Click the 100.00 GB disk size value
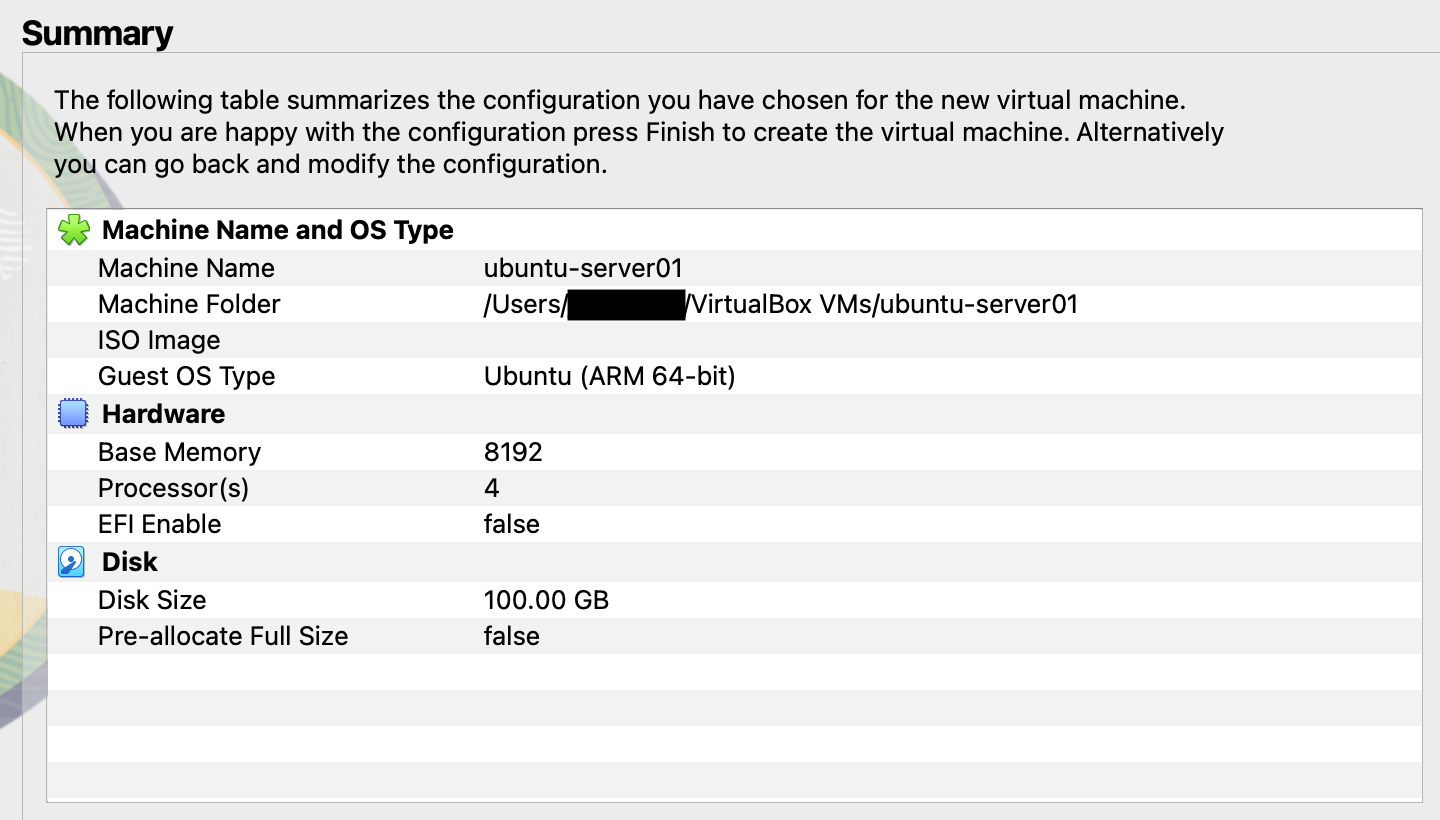Image resolution: width=1440 pixels, height=820 pixels. 546,600
